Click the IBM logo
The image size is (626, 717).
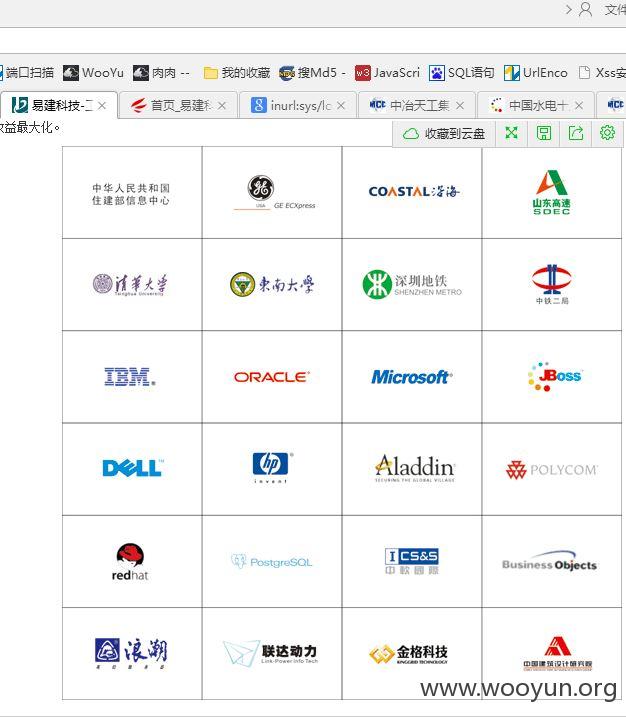click(130, 377)
